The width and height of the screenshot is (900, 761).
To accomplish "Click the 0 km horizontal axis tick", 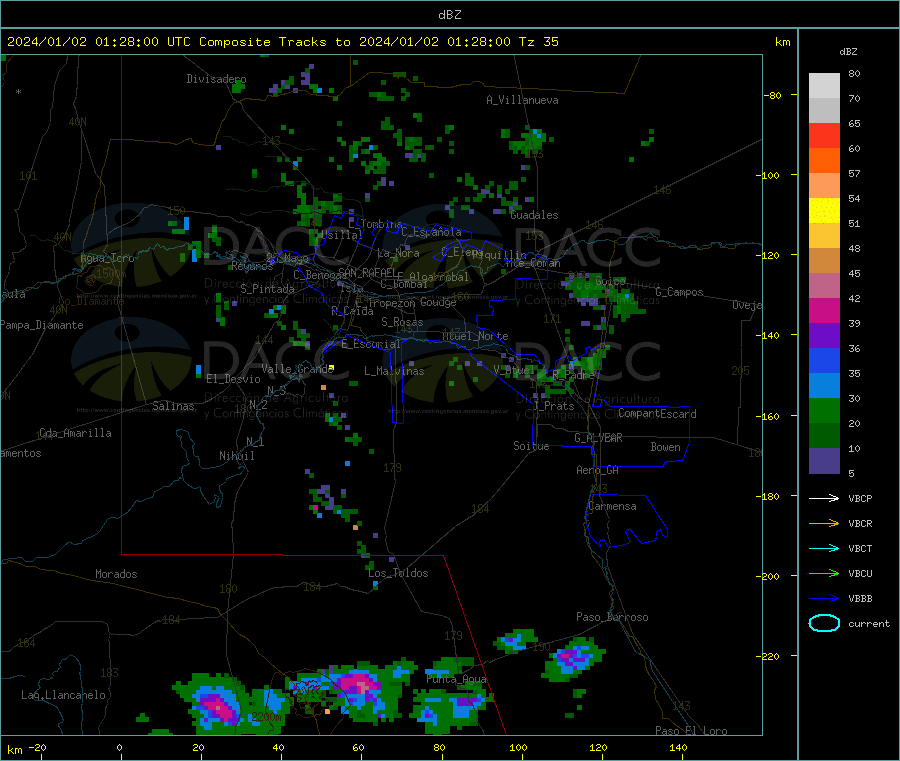I will pos(119,747).
